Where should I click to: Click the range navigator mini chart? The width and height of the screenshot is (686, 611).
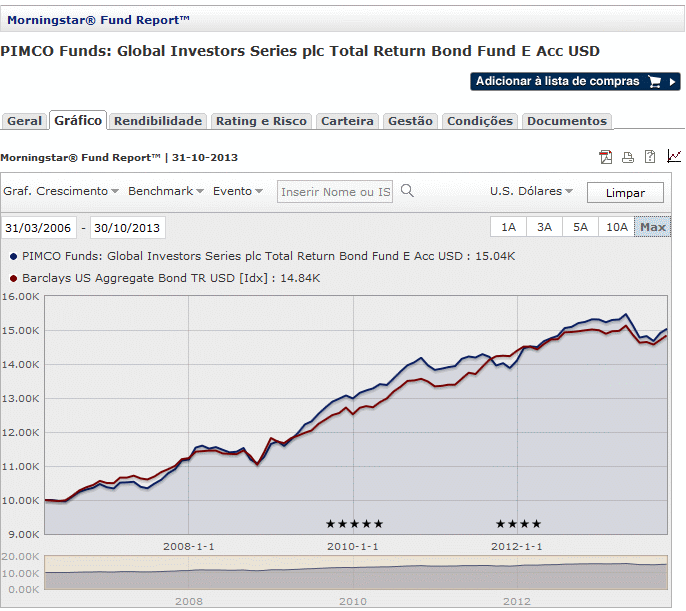coord(356,573)
